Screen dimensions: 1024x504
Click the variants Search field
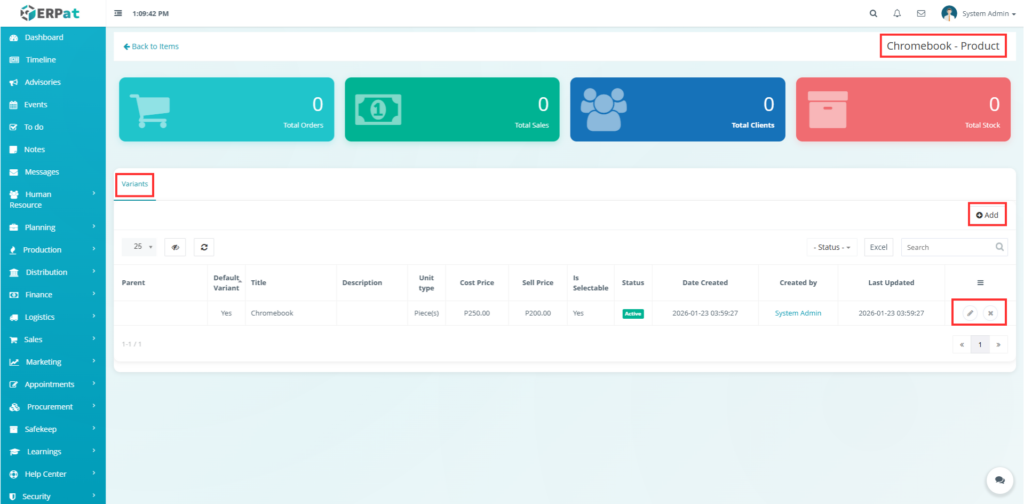(948, 247)
